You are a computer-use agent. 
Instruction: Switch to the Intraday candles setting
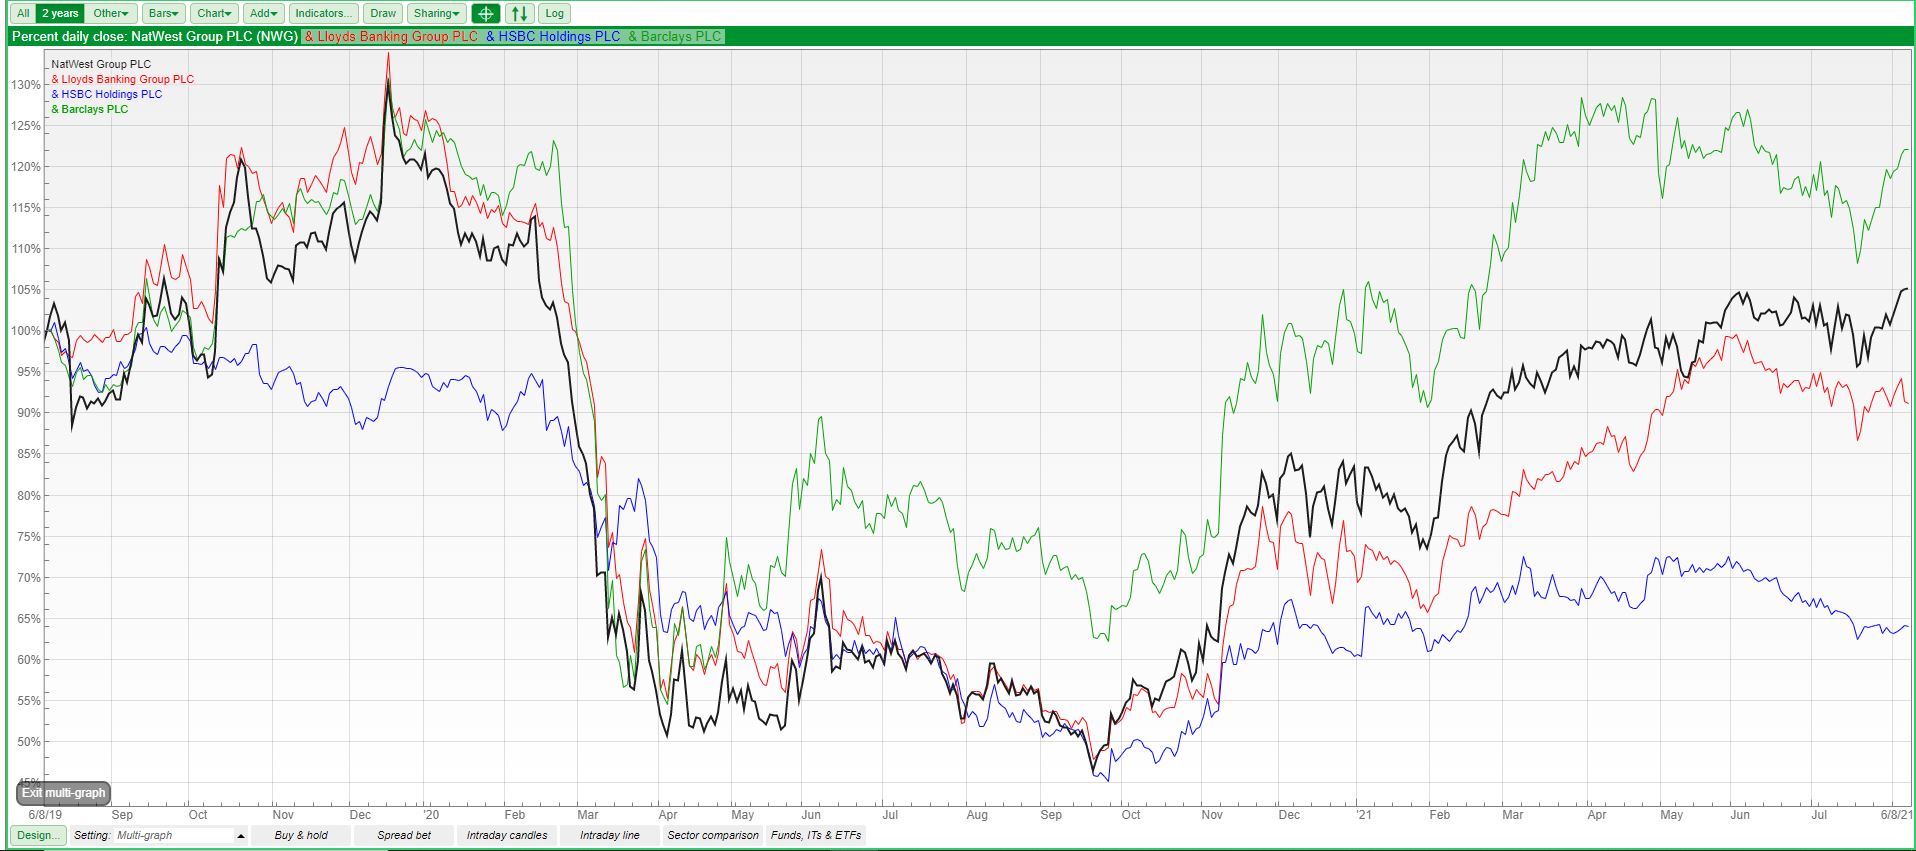(507, 835)
